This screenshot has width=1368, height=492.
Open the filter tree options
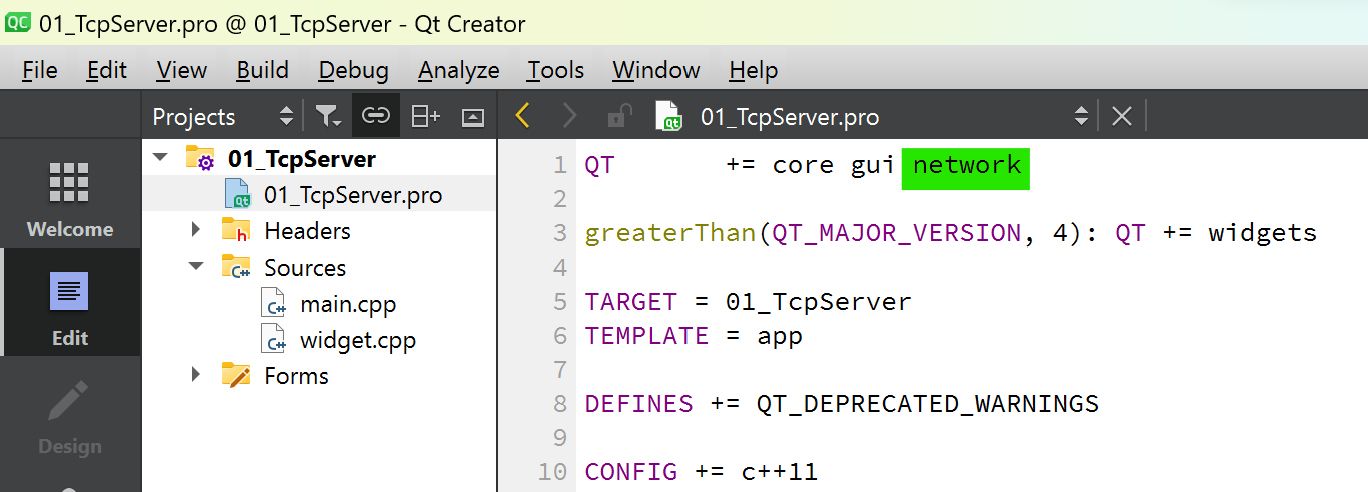click(328, 117)
